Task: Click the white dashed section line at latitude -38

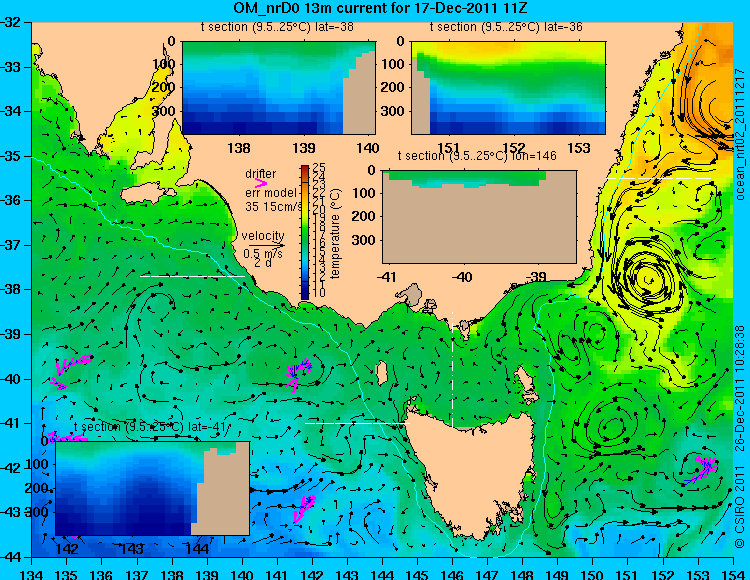Action: point(192,276)
